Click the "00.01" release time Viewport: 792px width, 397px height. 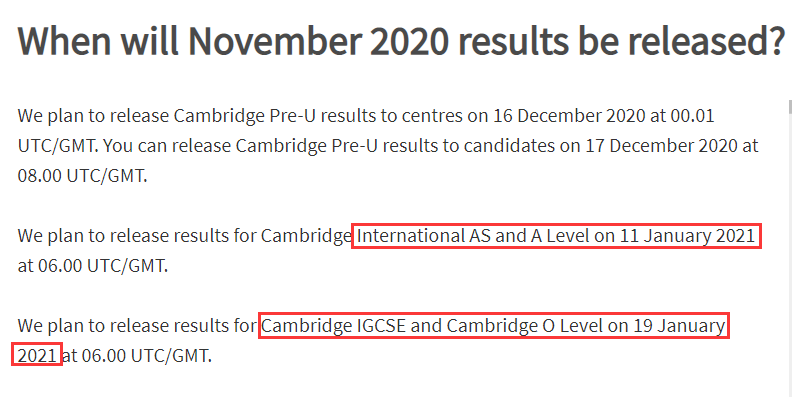click(692, 116)
